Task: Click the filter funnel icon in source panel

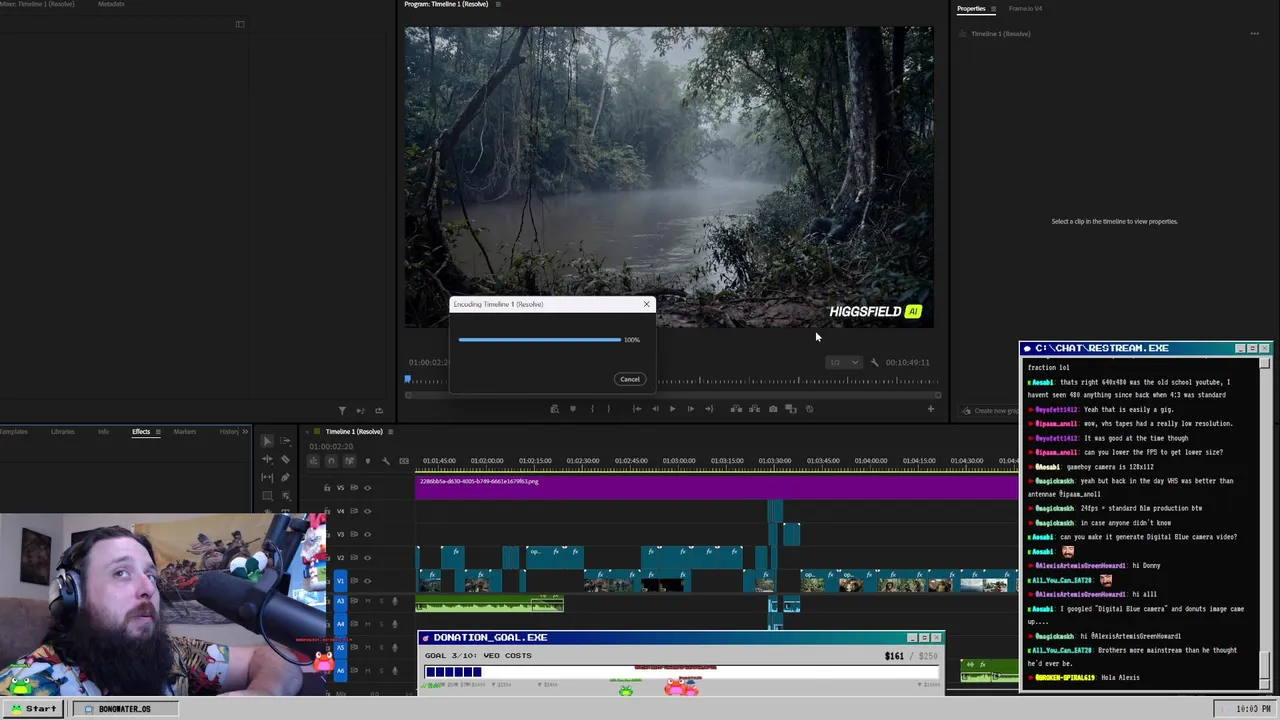Action: click(x=342, y=410)
